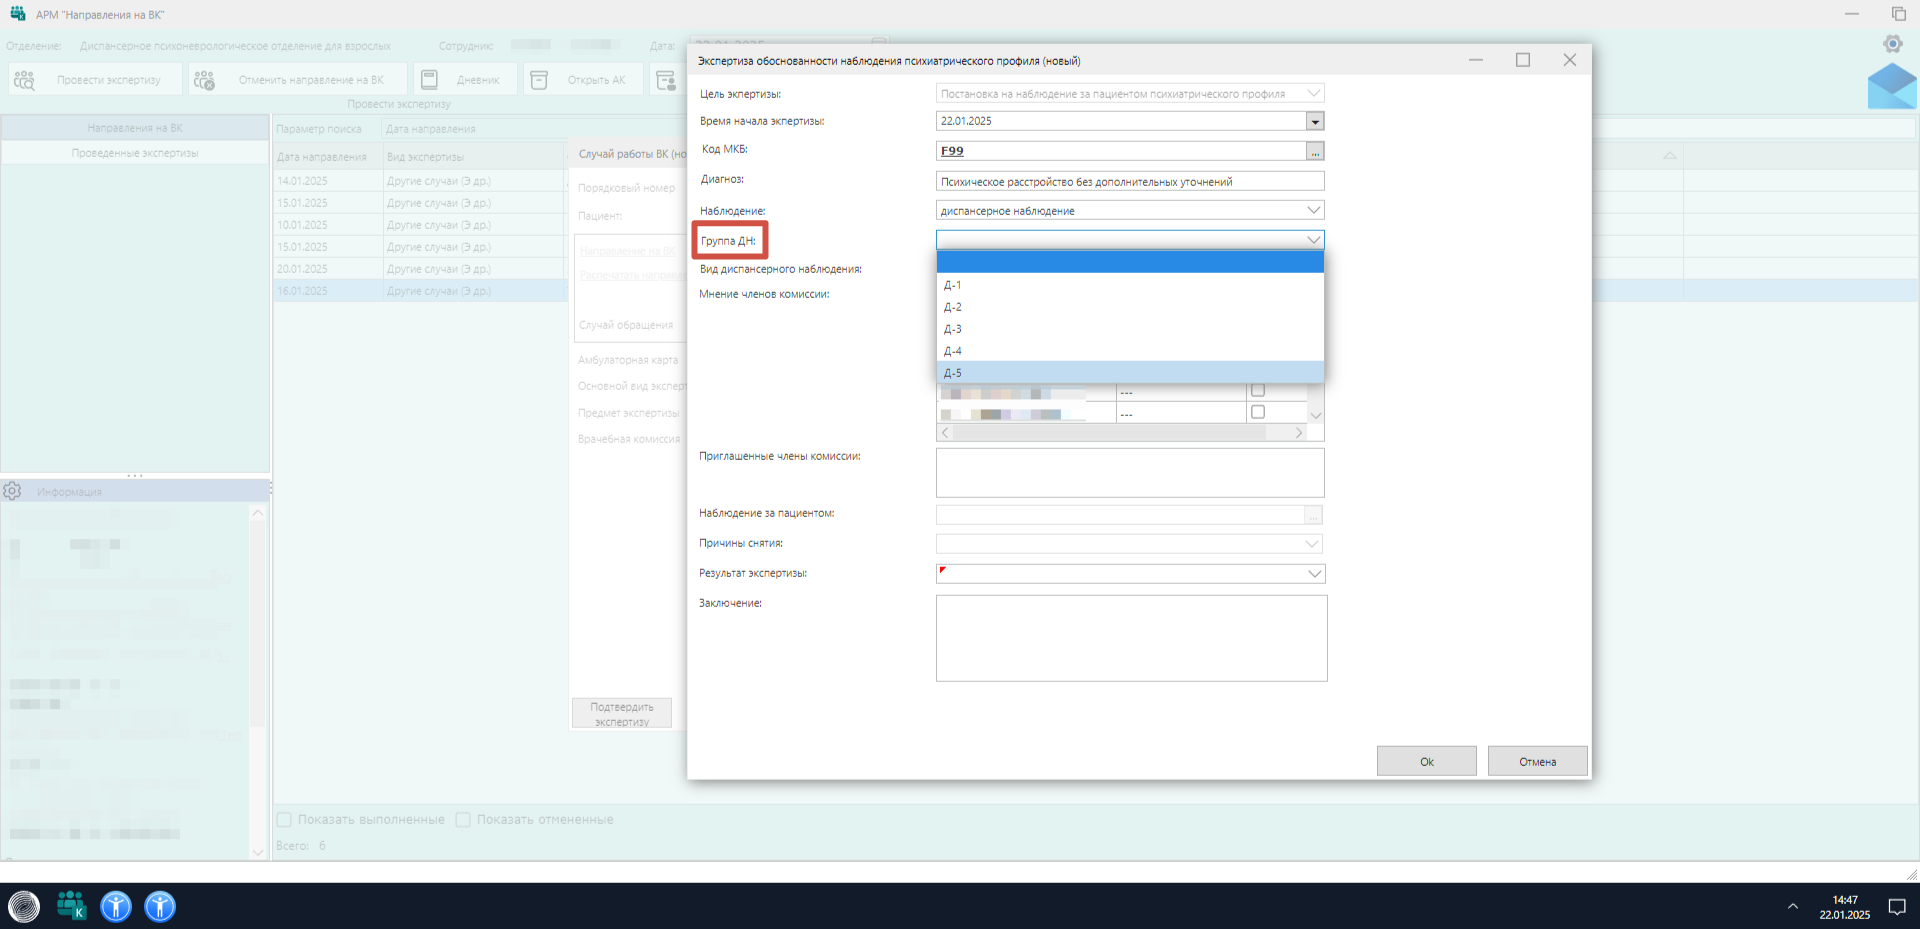1920x929 pixels.
Task: Close the Экспертиза обоснованности dialog
Action: tap(1570, 60)
